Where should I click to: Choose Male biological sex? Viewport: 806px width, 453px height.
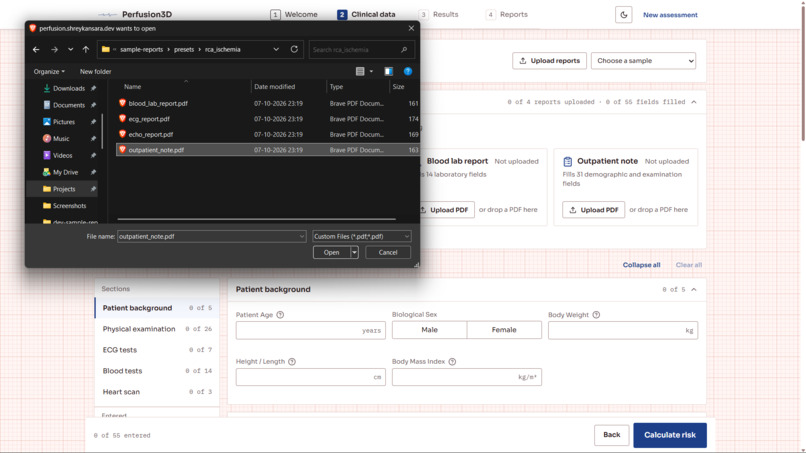[x=429, y=330]
